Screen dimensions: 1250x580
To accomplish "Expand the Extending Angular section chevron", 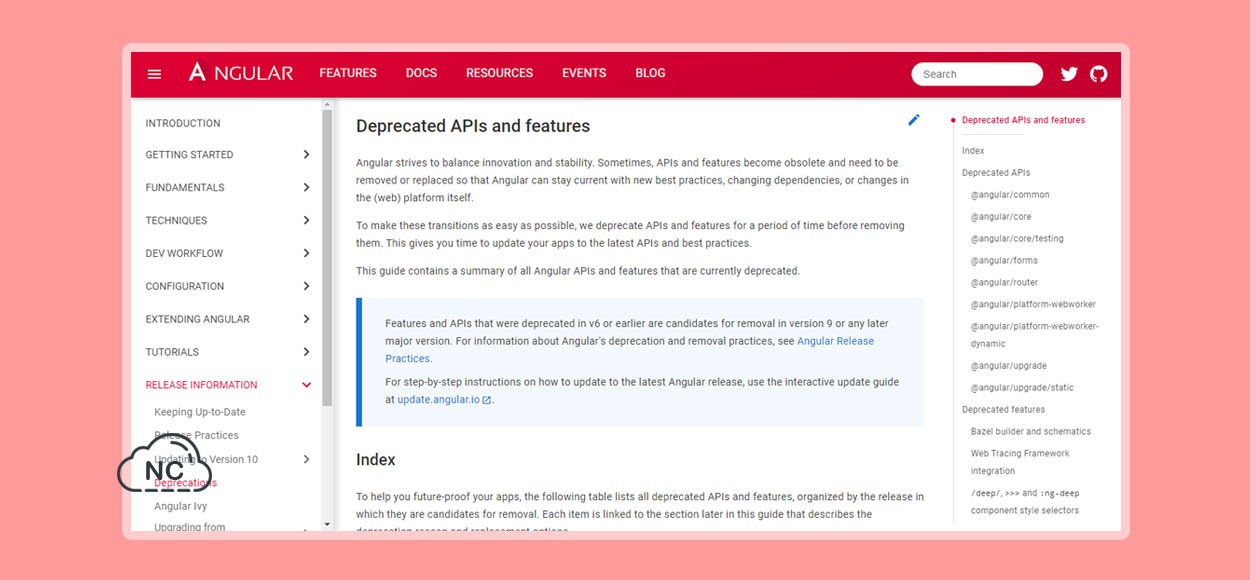I will point(306,320).
